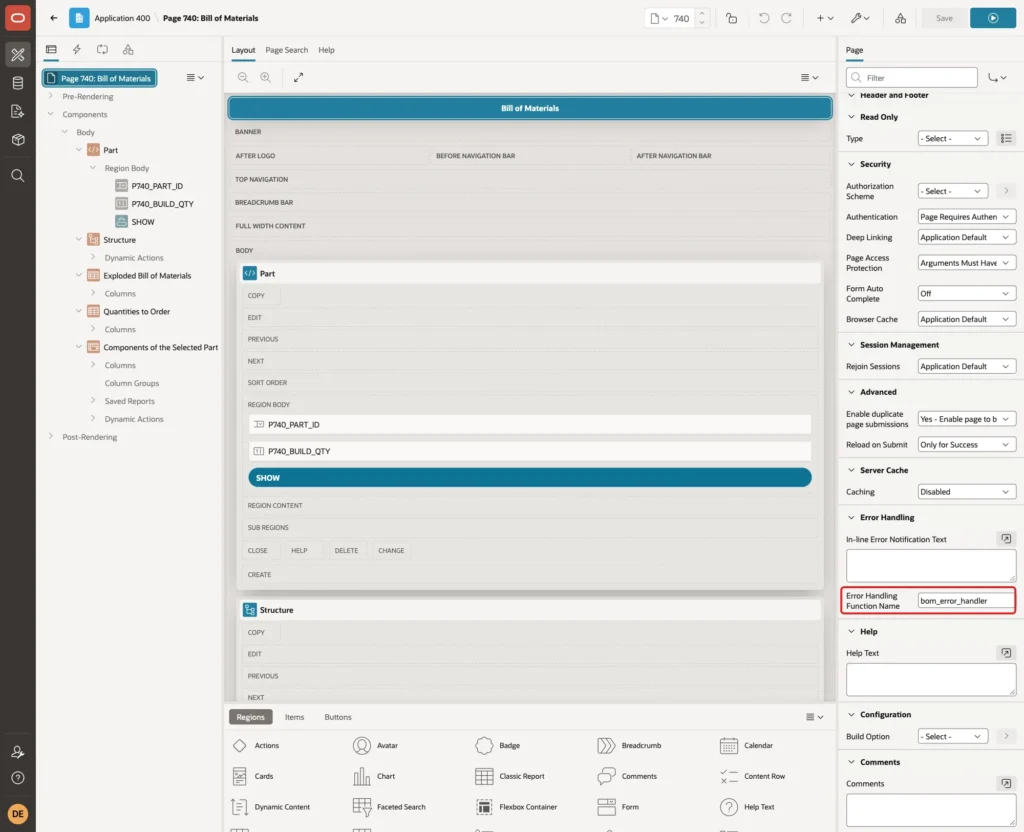Click the Save button

pyautogui.click(x=944, y=18)
